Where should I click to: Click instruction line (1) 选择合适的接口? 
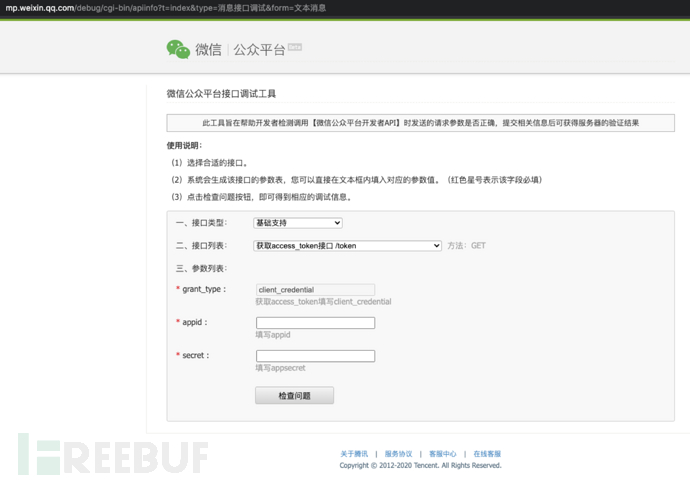pos(210,163)
